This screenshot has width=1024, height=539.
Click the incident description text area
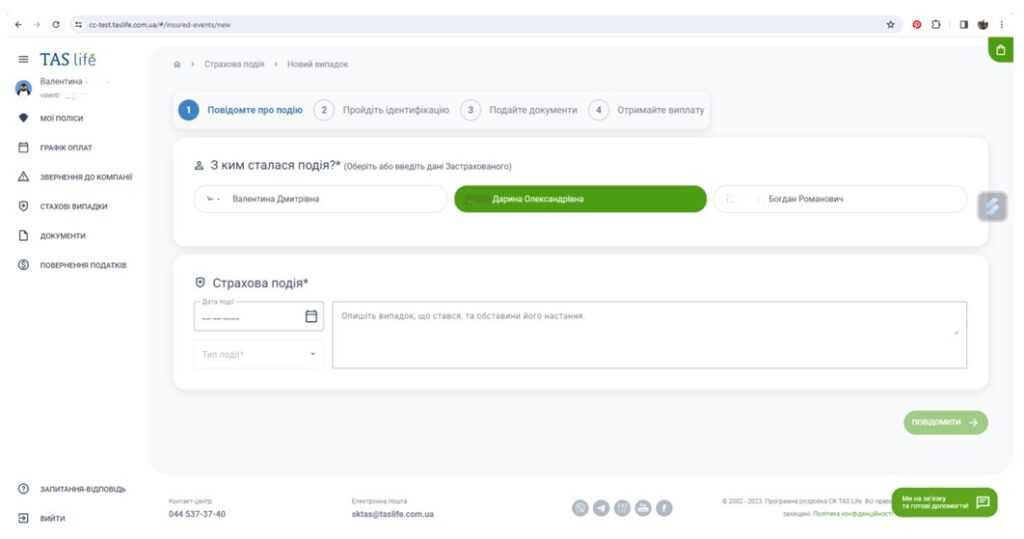(x=648, y=335)
